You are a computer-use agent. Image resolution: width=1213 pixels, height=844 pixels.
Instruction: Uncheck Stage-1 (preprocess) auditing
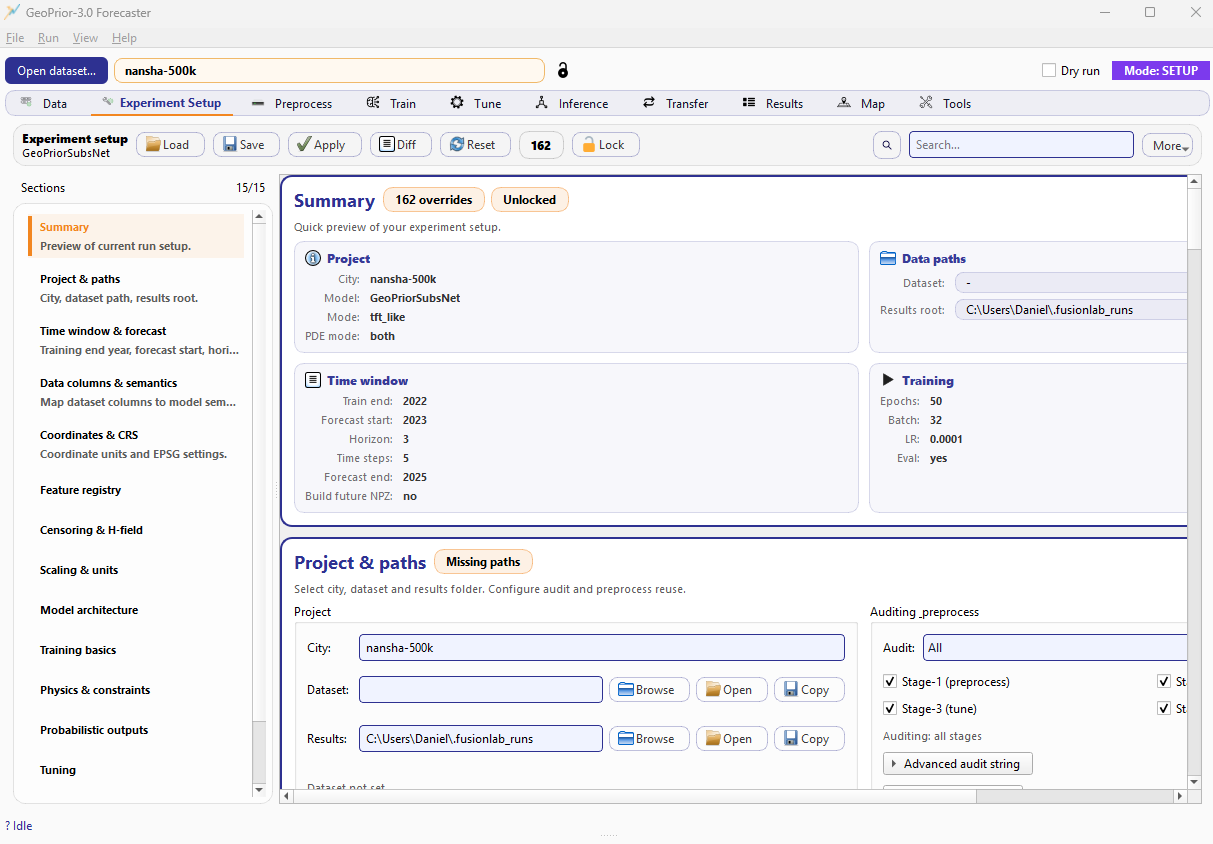890,682
